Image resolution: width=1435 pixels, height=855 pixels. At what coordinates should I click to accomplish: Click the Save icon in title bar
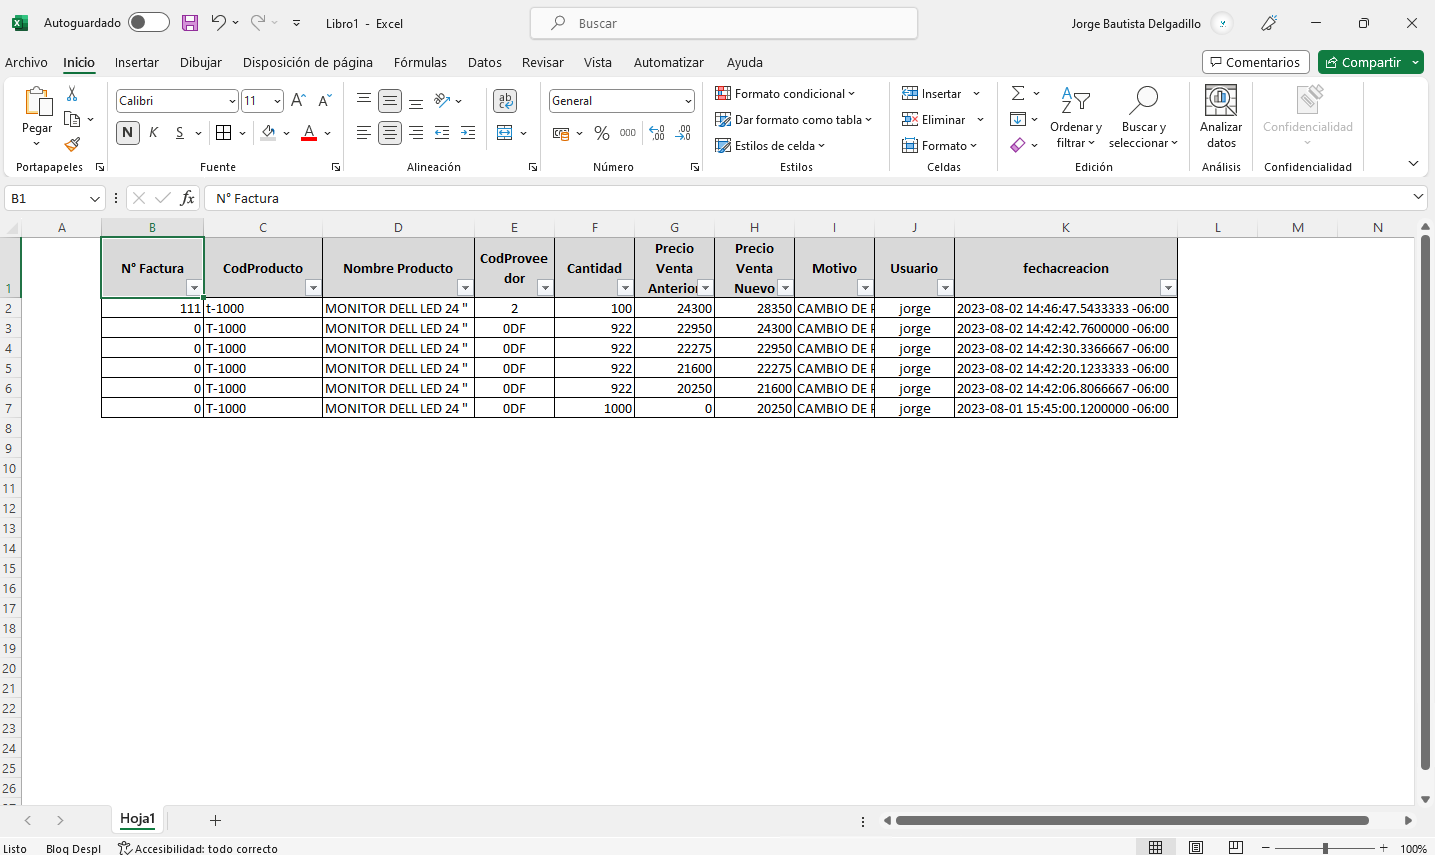click(x=190, y=23)
